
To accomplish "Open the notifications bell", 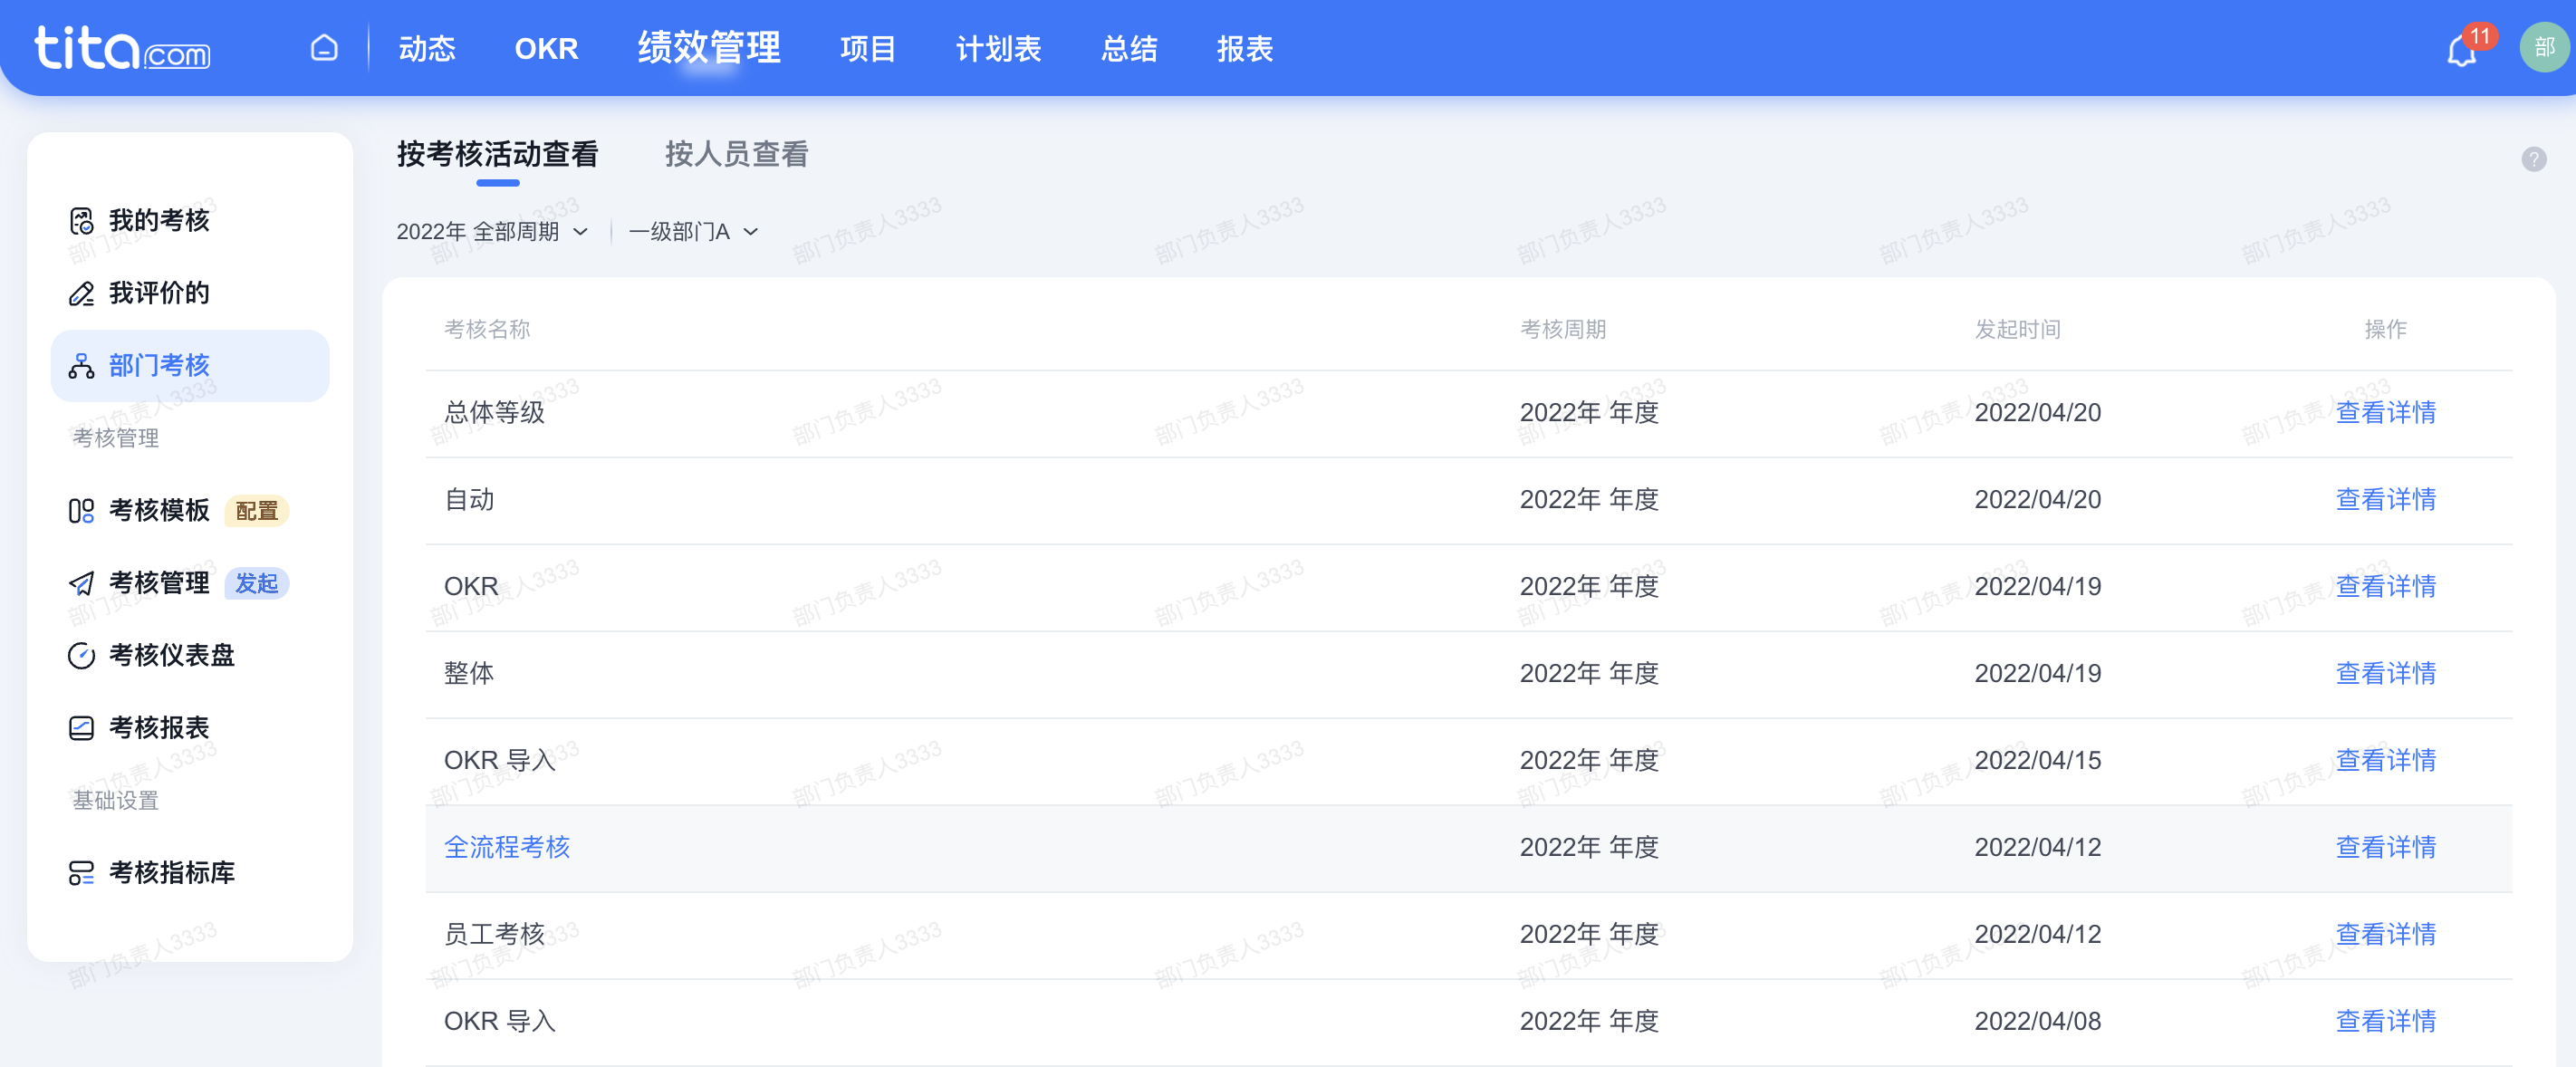I will [2461, 51].
